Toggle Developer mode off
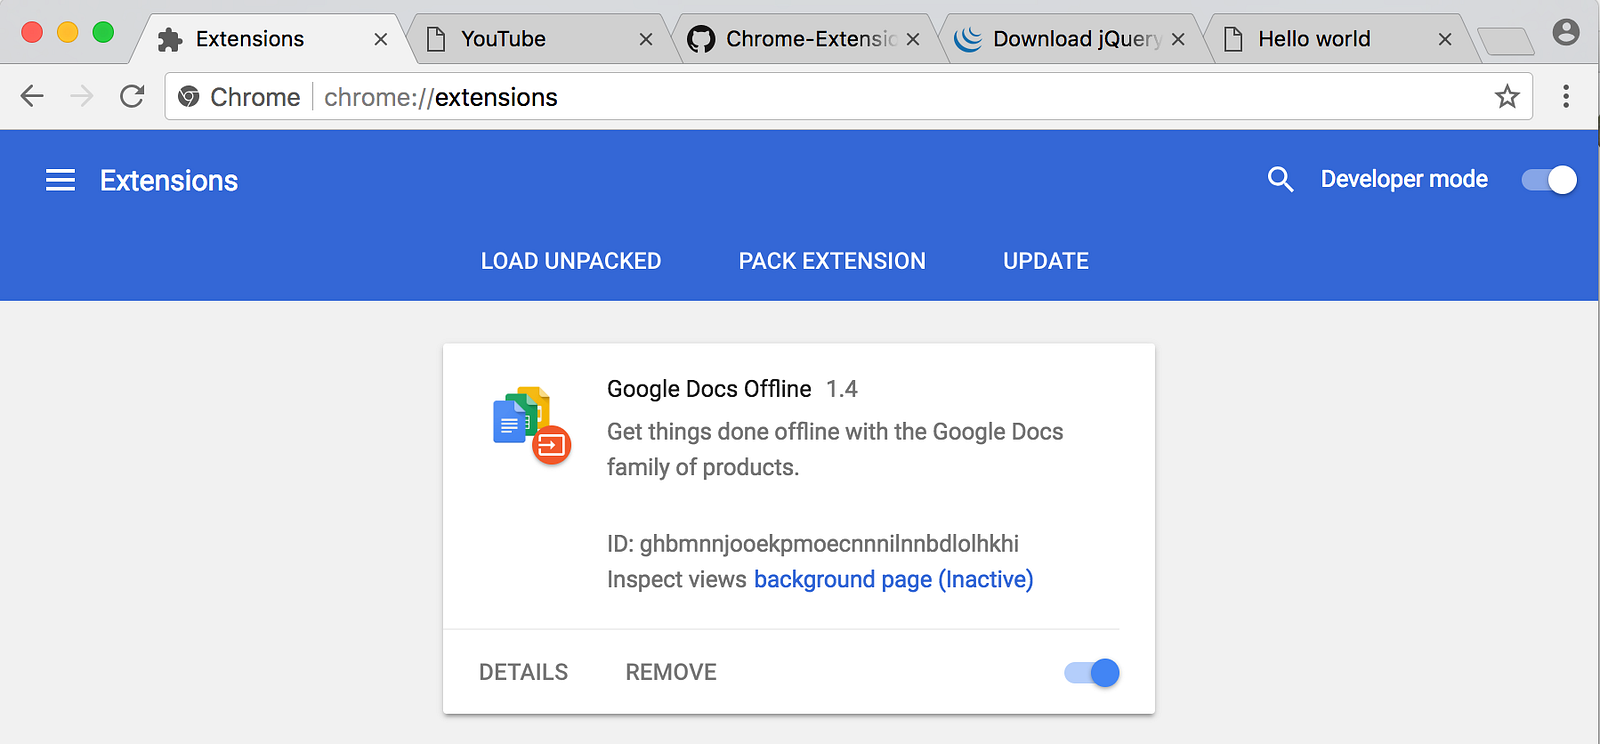Image resolution: width=1600 pixels, height=744 pixels. point(1549,179)
